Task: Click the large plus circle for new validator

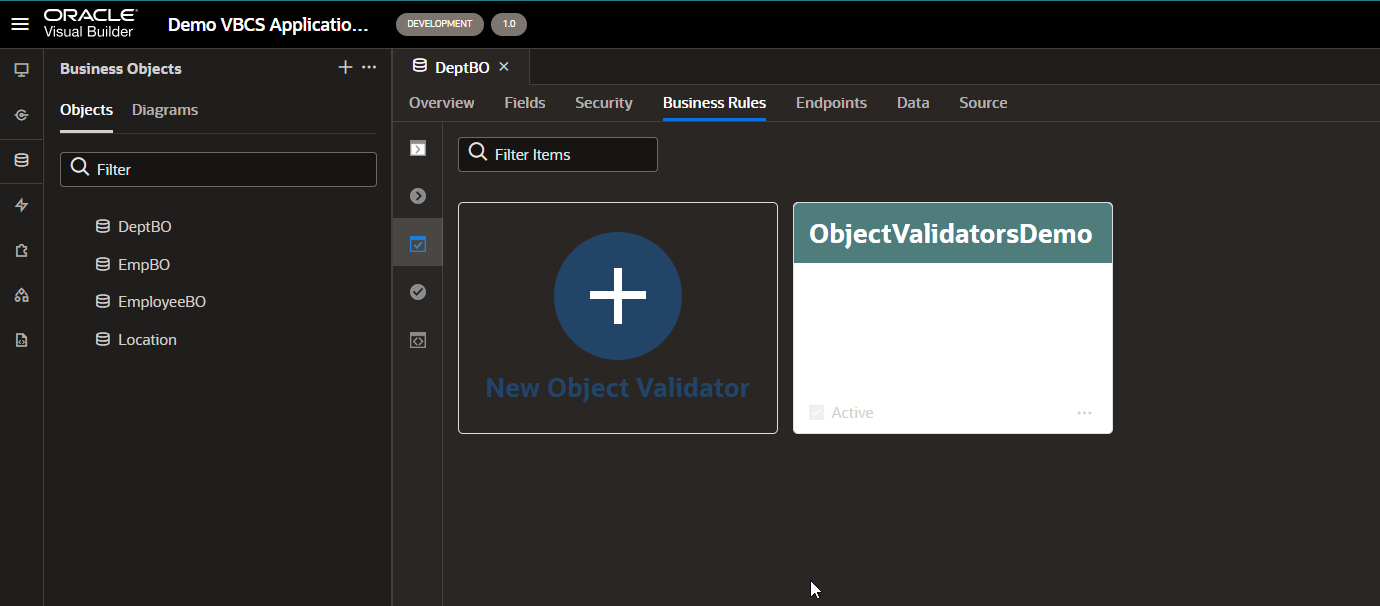Action: [618, 296]
